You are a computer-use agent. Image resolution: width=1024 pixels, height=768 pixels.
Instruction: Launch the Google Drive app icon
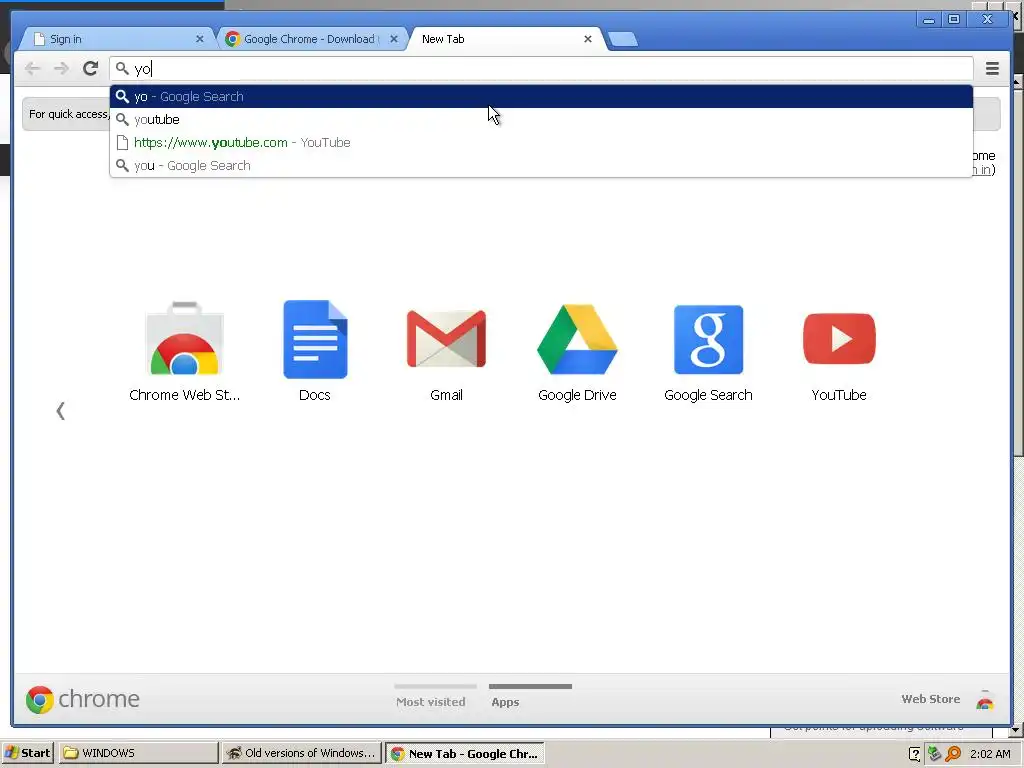point(577,339)
